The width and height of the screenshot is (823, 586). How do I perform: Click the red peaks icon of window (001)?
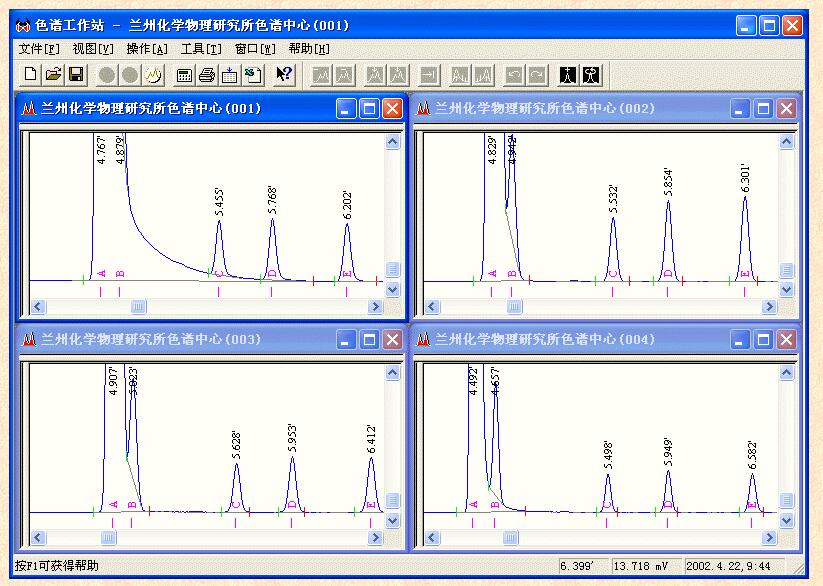[x=29, y=109]
